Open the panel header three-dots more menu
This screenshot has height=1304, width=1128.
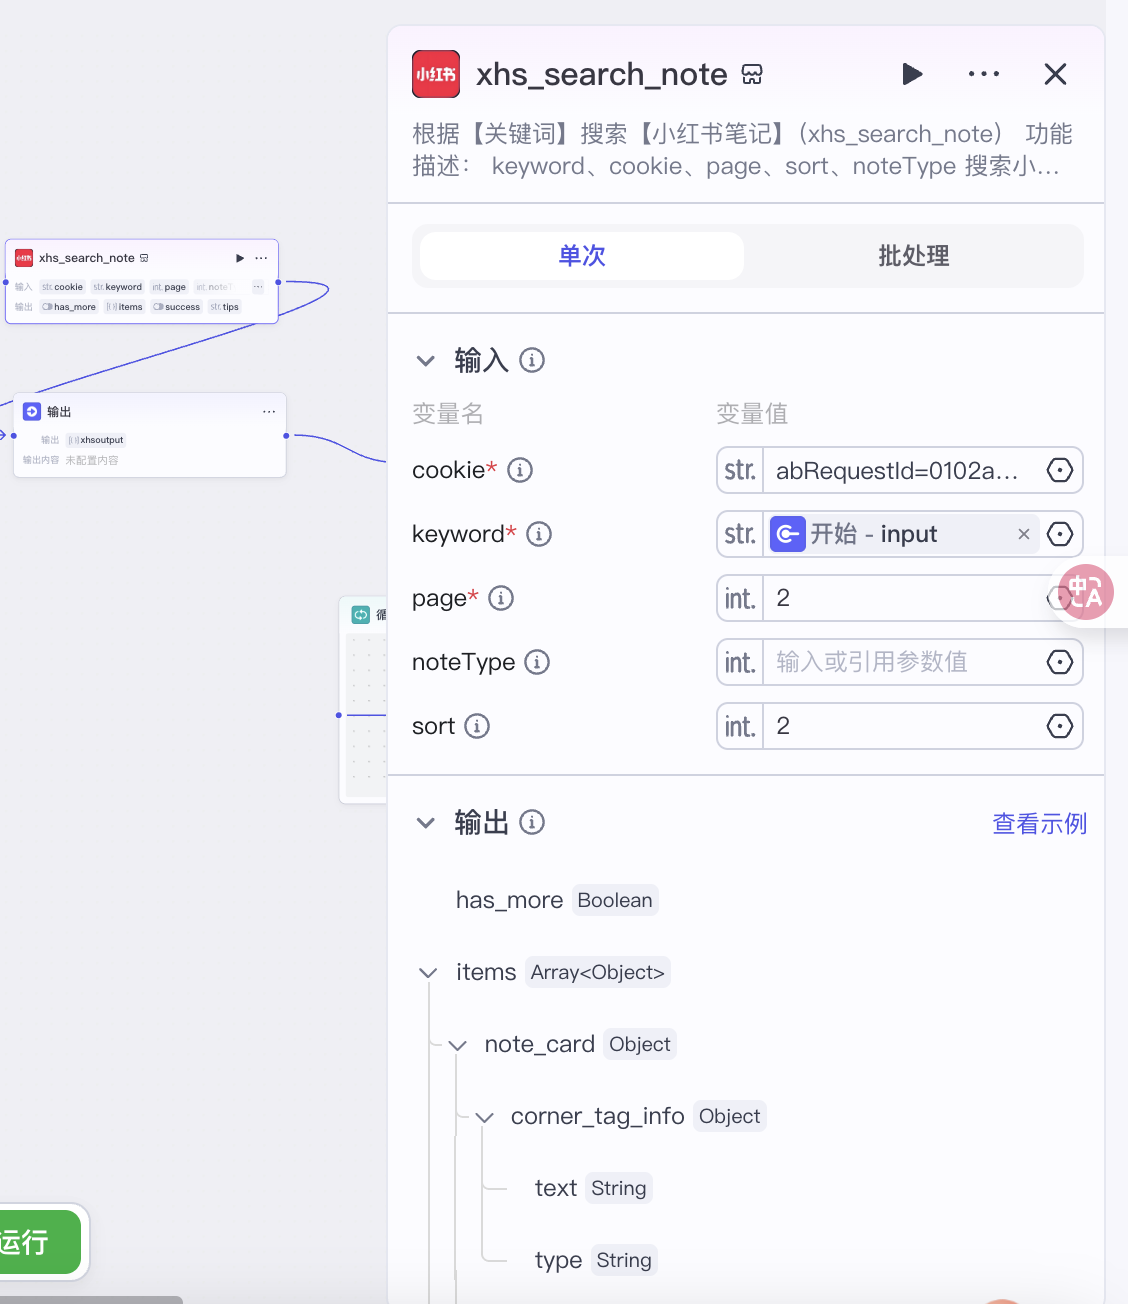pyautogui.click(x=984, y=74)
